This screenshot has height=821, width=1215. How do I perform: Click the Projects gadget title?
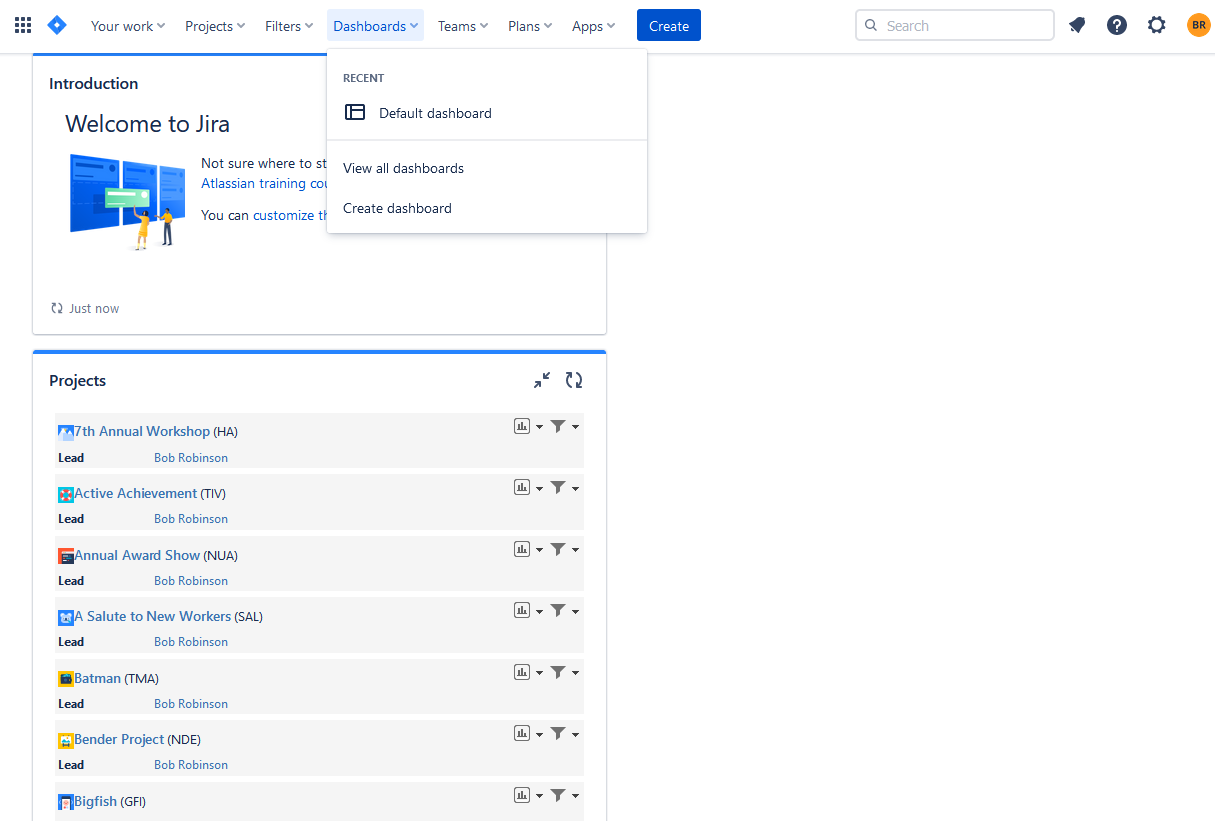click(x=78, y=381)
